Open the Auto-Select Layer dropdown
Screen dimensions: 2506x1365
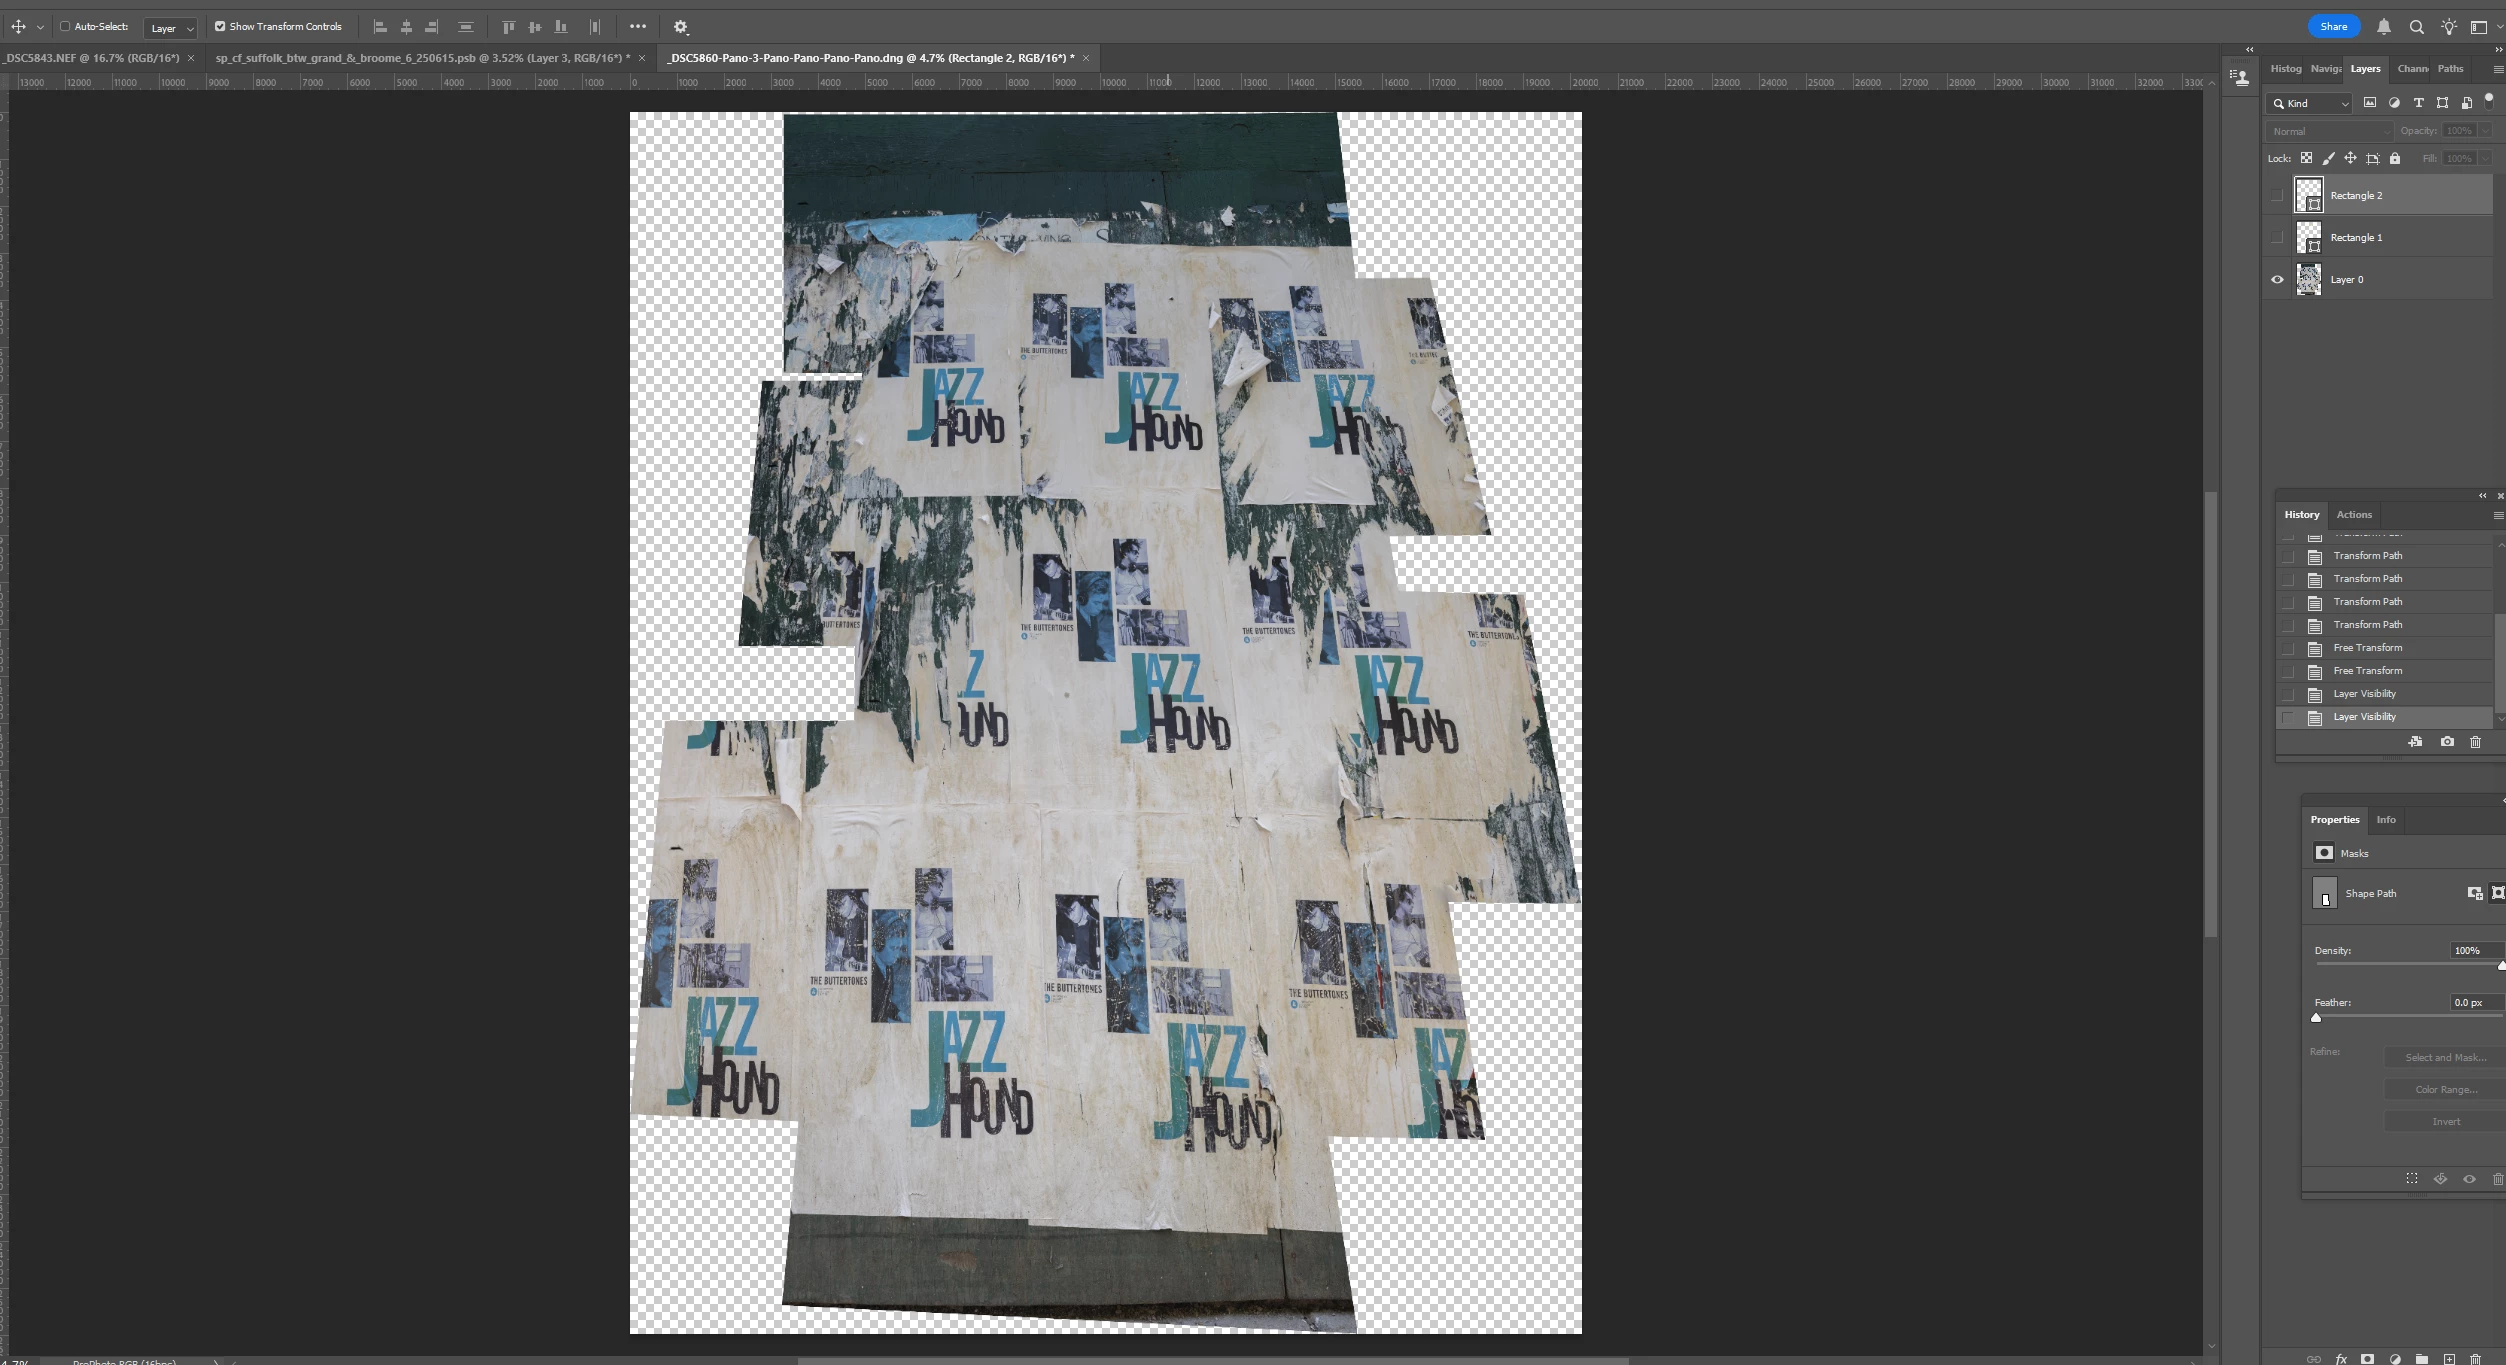[x=170, y=28]
